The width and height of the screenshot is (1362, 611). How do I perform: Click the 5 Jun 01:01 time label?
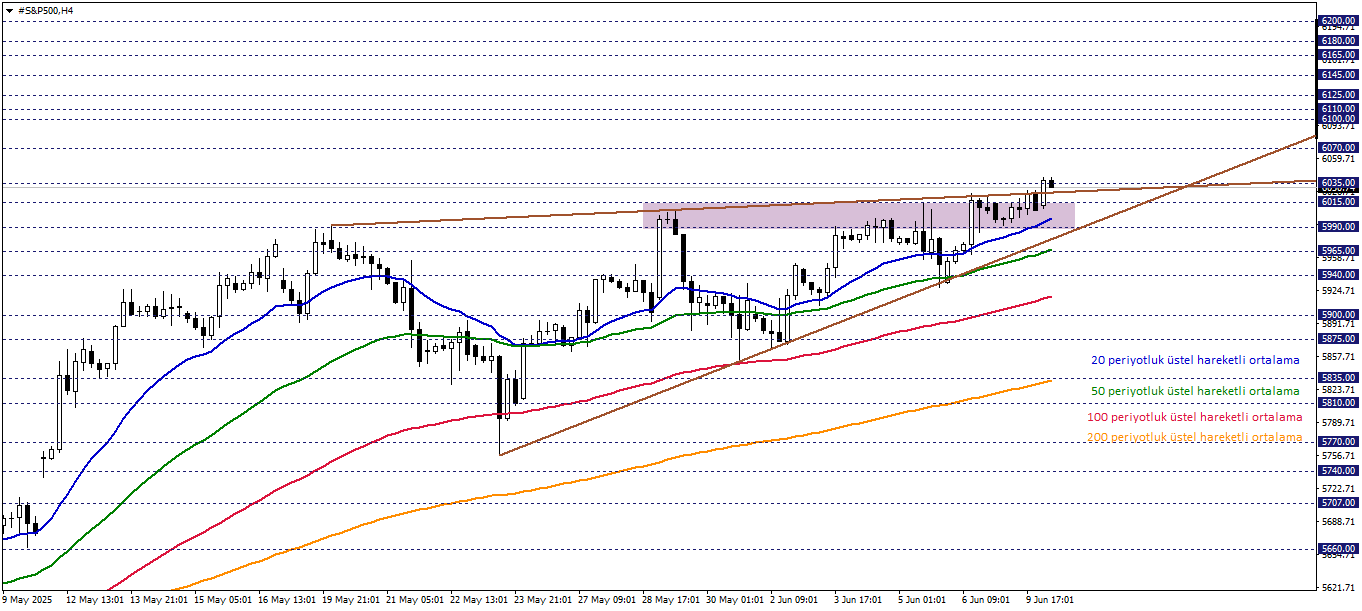pyautogui.click(x=924, y=601)
